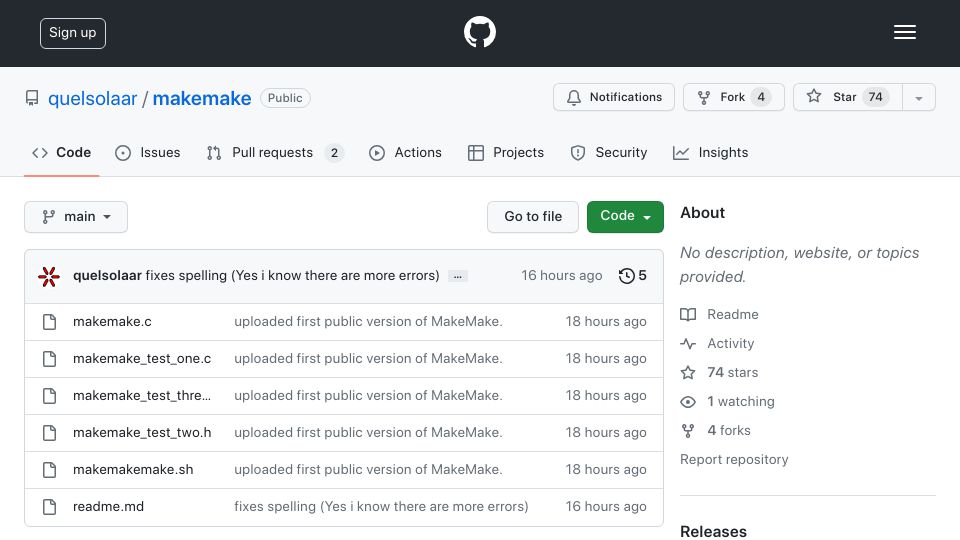Click the Report repository link
This screenshot has width=960, height=540.
[x=734, y=460]
